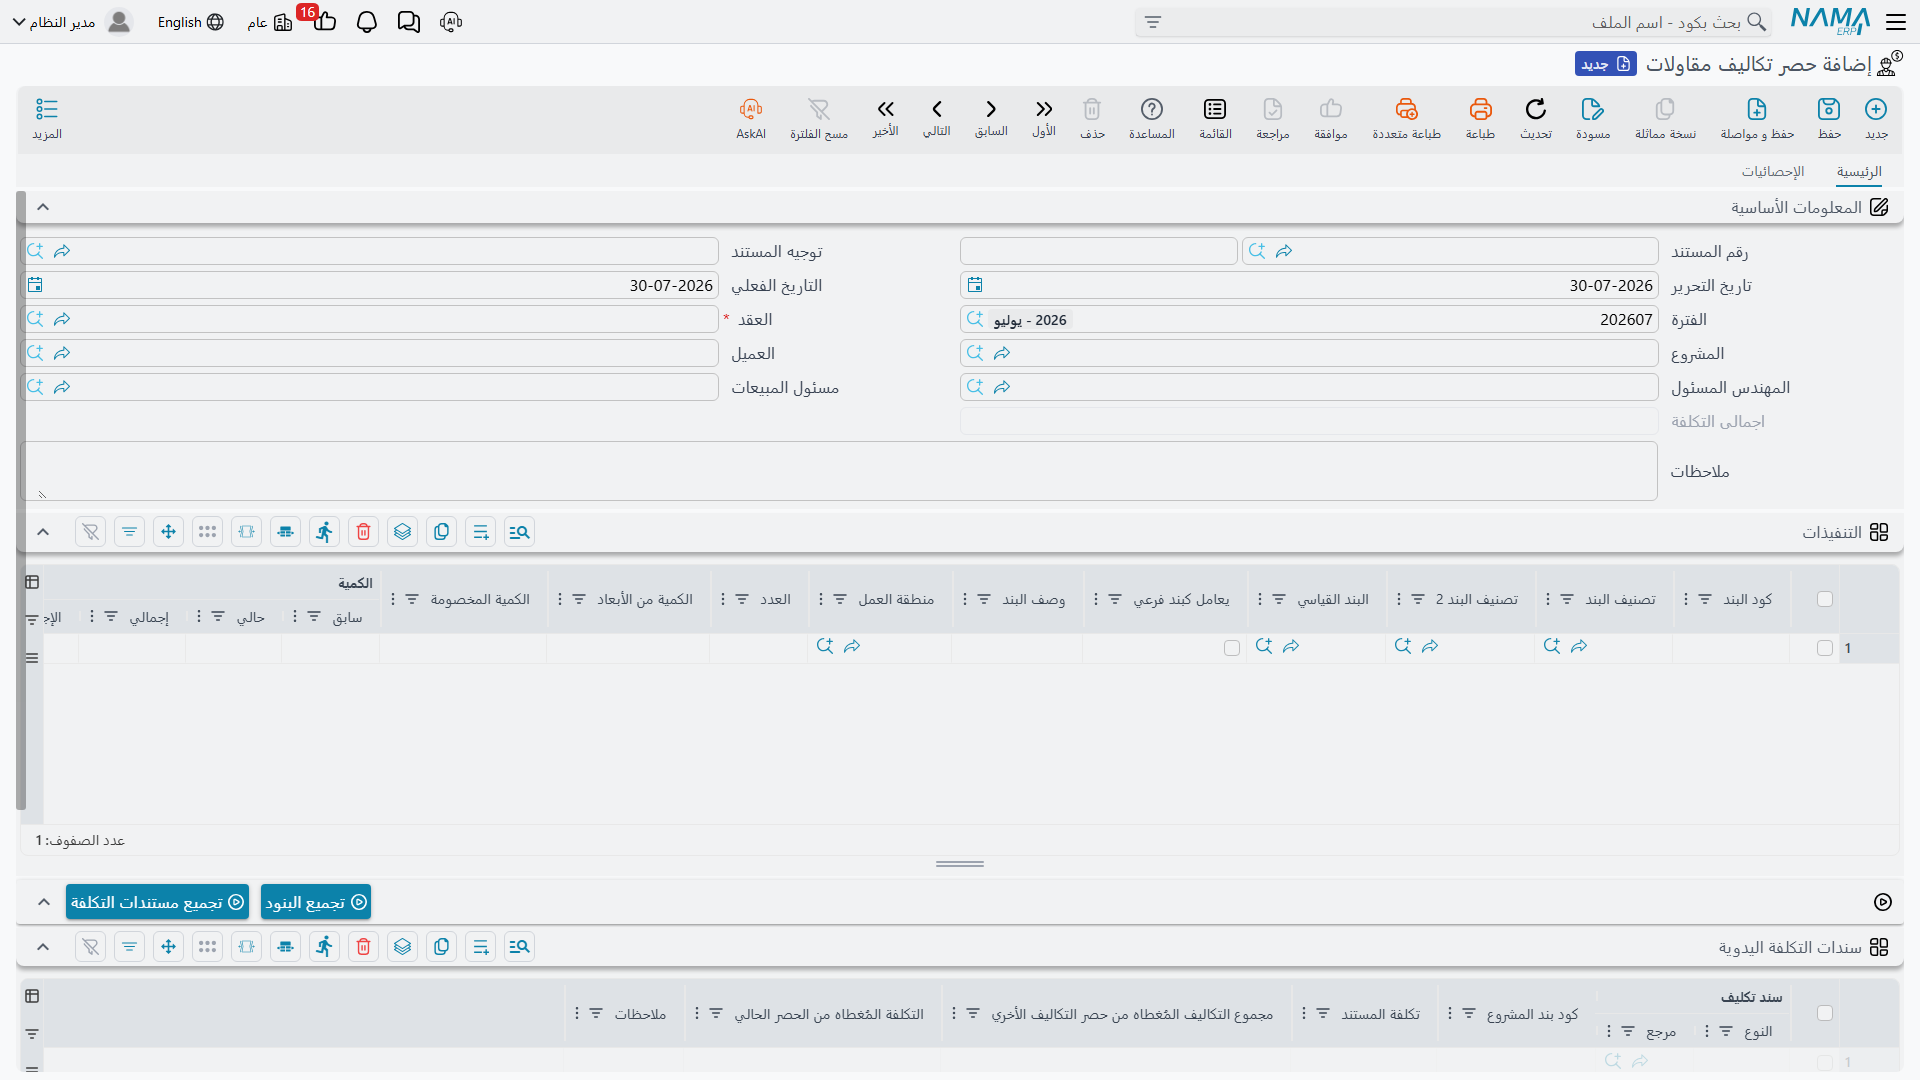Click the الفترة field showing 202607
This screenshot has width=1920, height=1080.
tap(1309, 319)
